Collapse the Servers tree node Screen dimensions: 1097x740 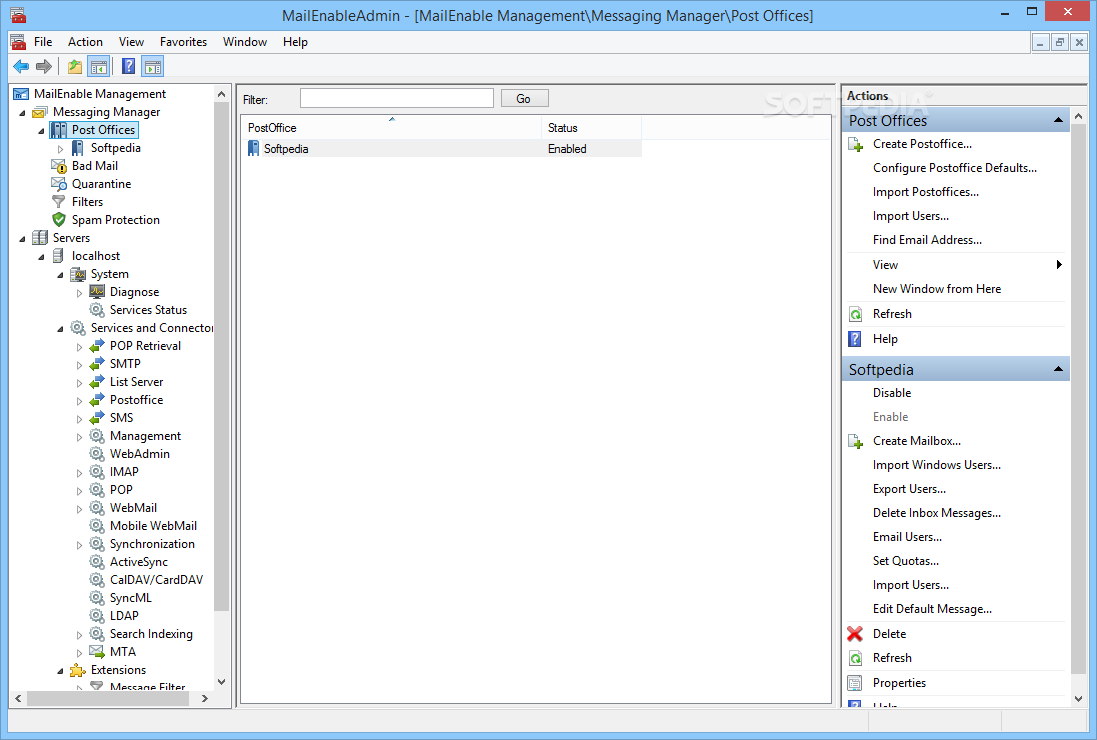pos(22,239)
